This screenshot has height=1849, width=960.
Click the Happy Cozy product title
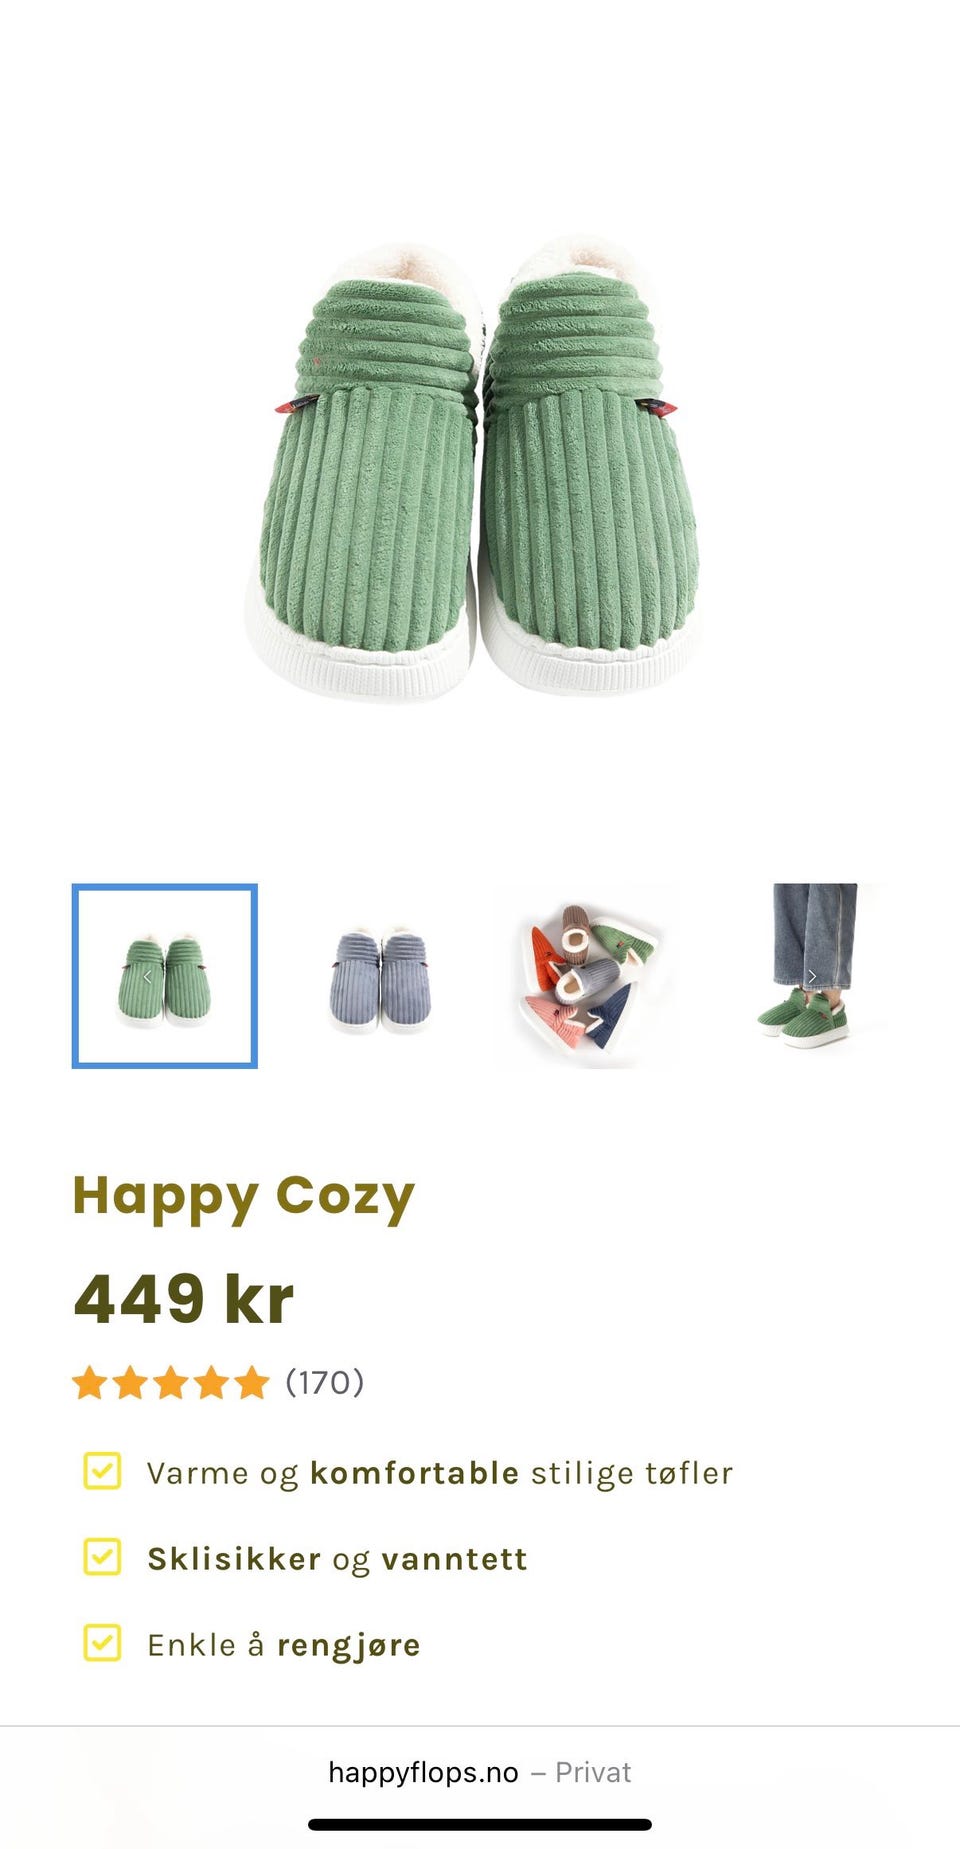pos(243,1197)
